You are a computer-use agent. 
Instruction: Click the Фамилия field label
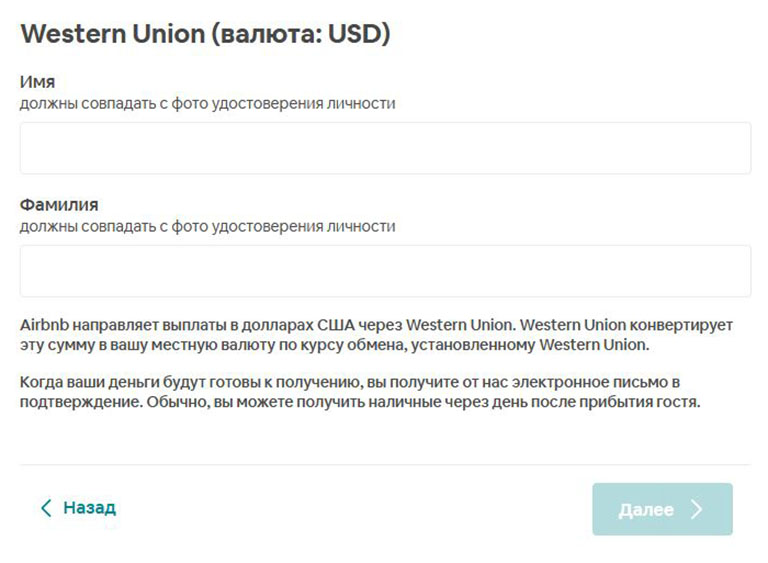[x=59, y=205]
